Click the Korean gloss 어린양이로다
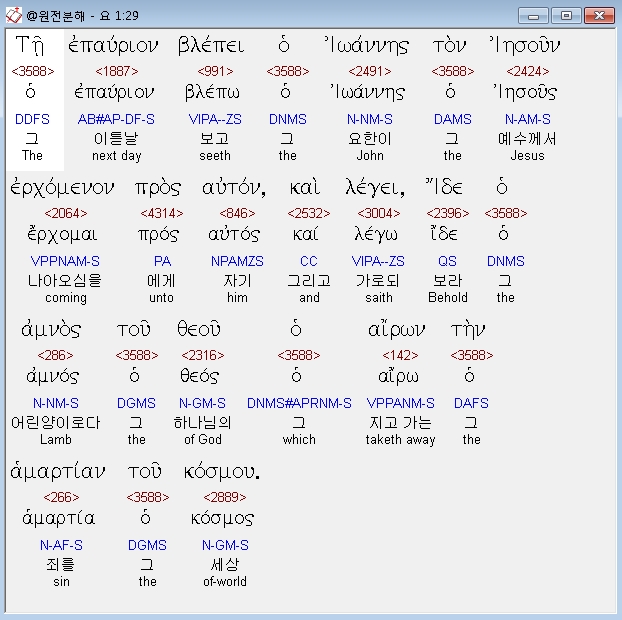The width and height of the screenshot is (622, 620). coord(56,423)
